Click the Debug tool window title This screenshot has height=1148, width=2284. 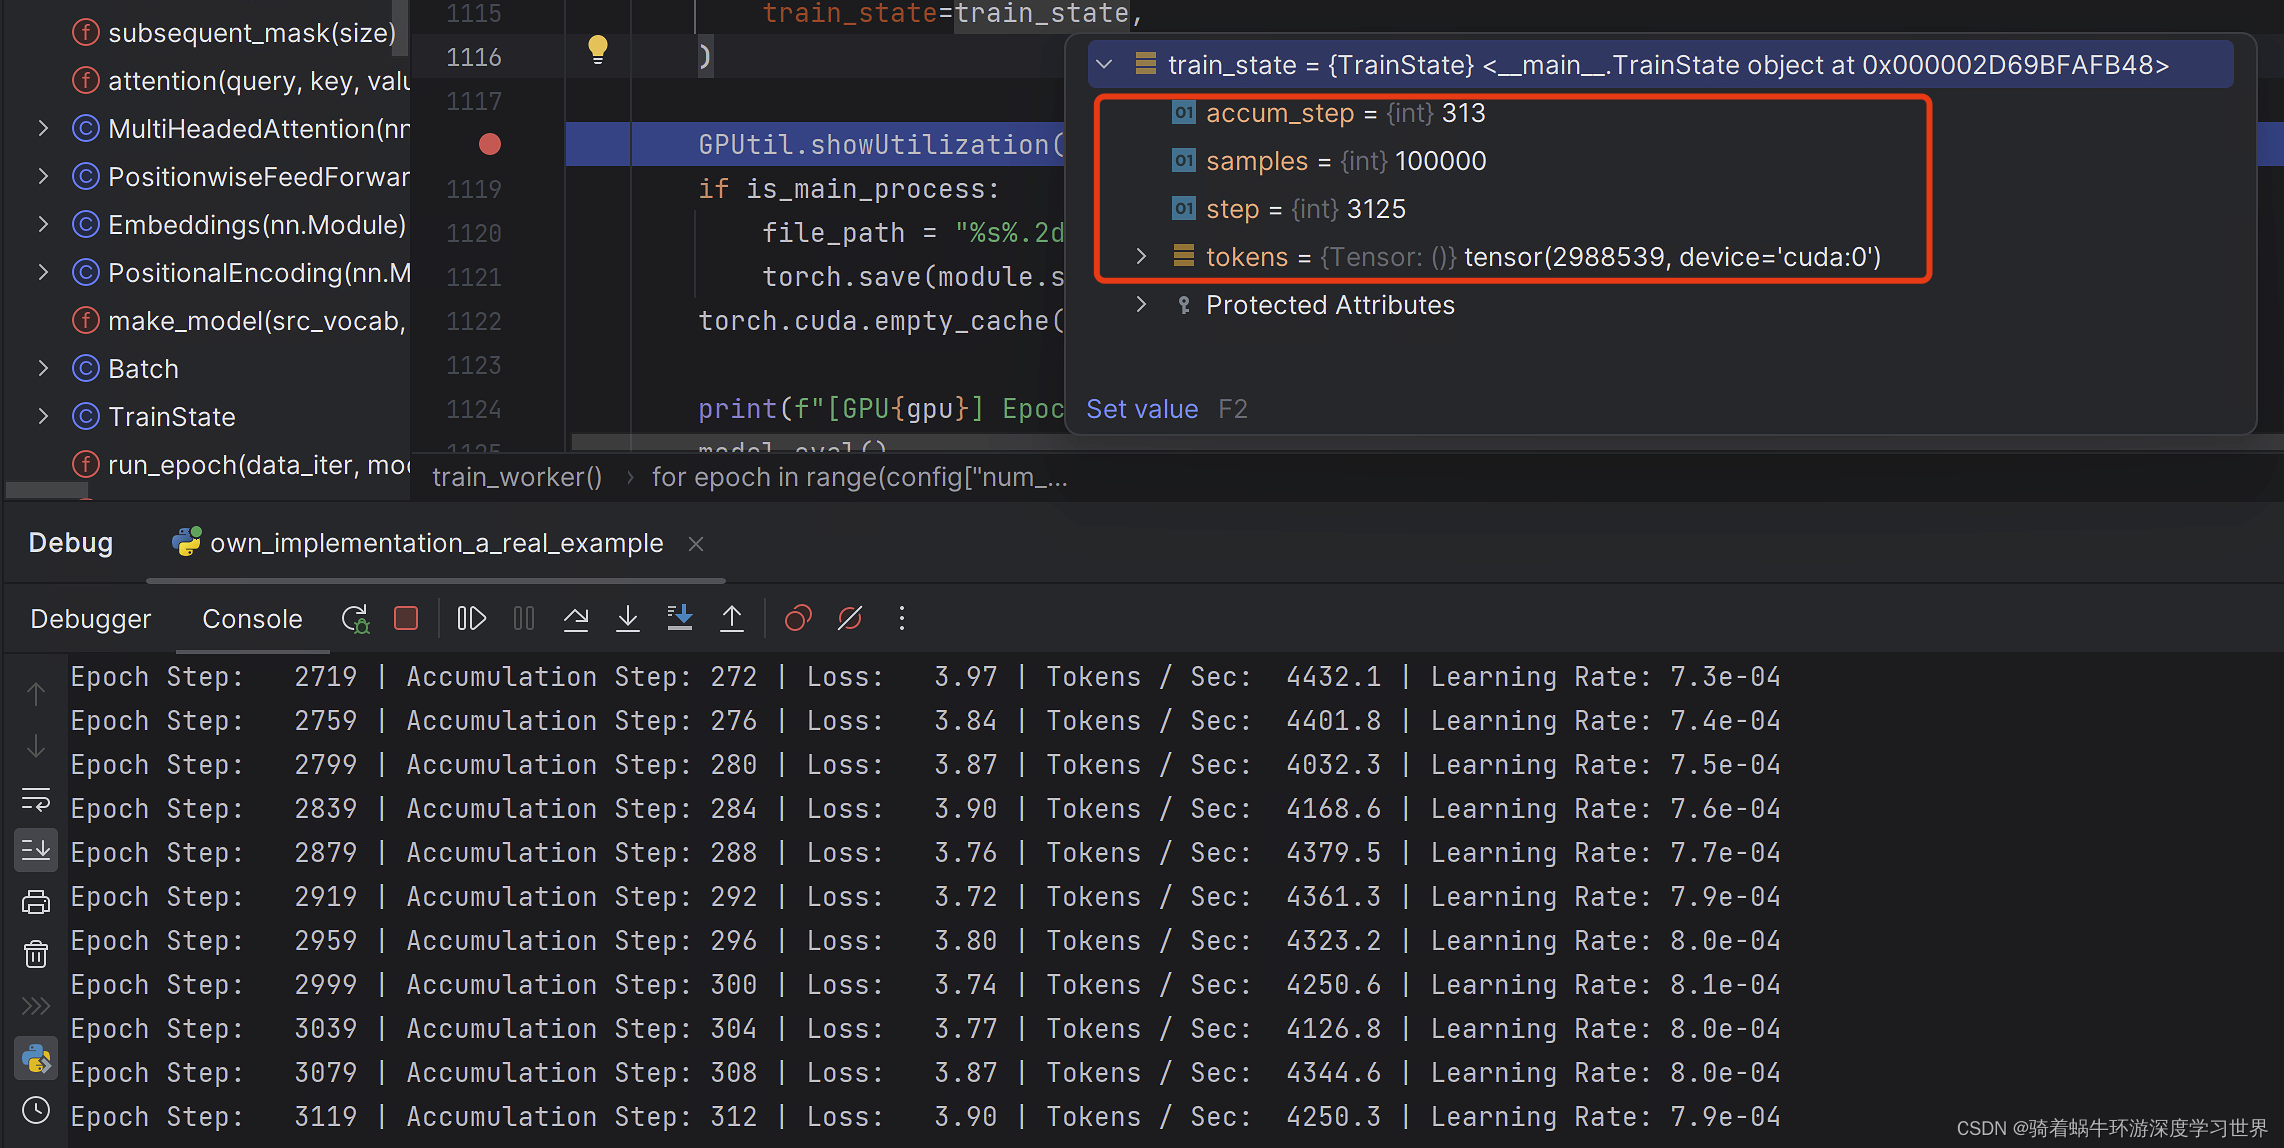pos(71,543)
